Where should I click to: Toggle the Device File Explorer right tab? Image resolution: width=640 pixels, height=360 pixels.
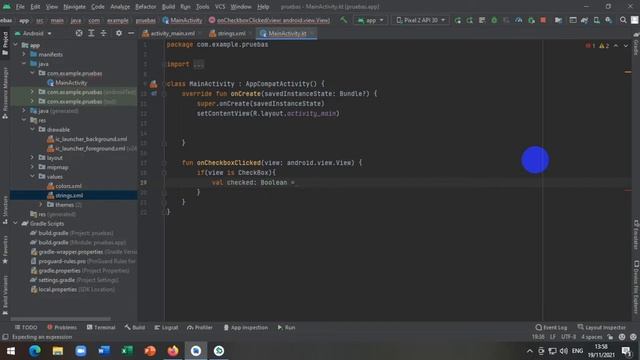(636, 287)
